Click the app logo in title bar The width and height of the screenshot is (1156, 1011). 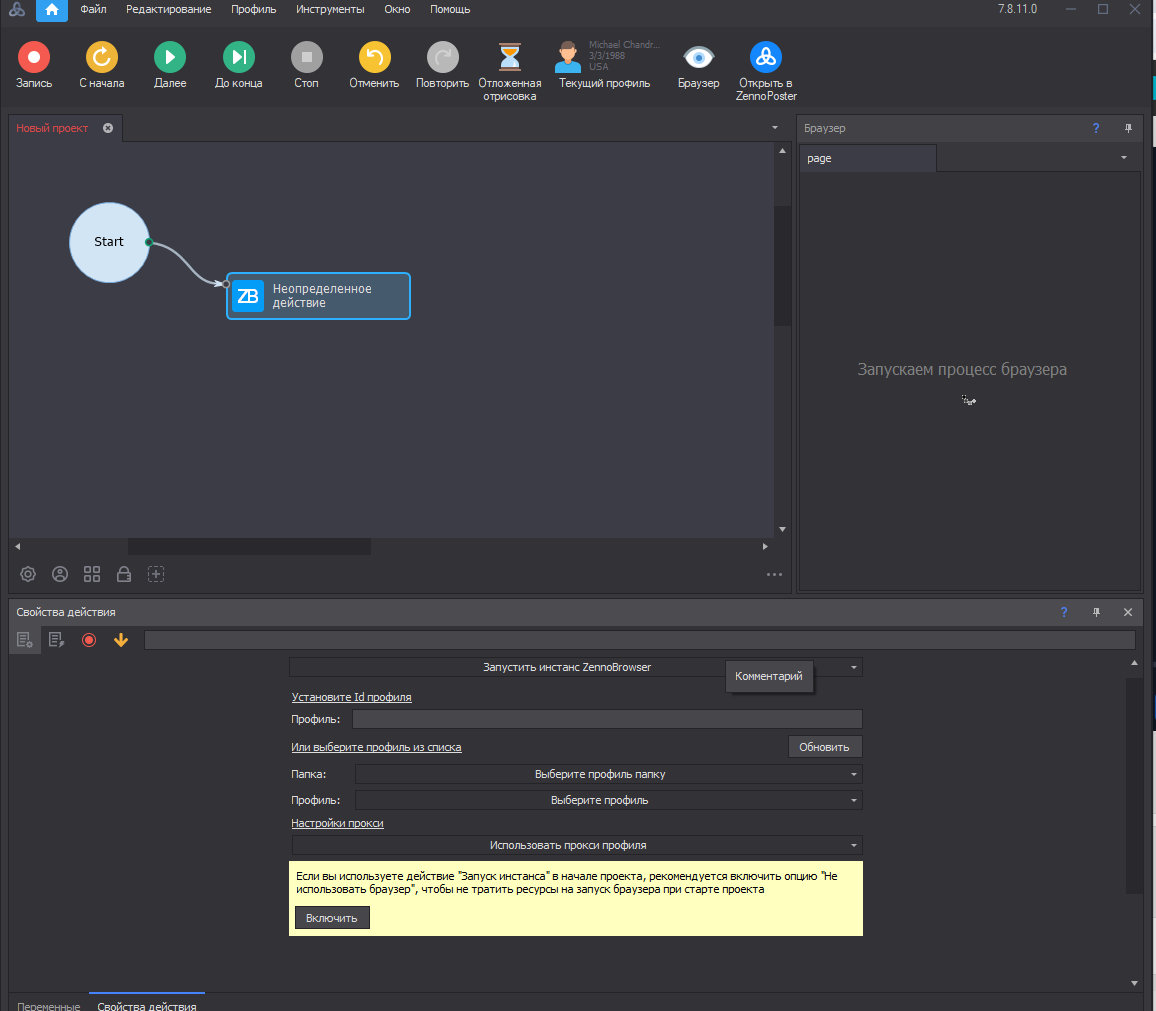(16, 10)
